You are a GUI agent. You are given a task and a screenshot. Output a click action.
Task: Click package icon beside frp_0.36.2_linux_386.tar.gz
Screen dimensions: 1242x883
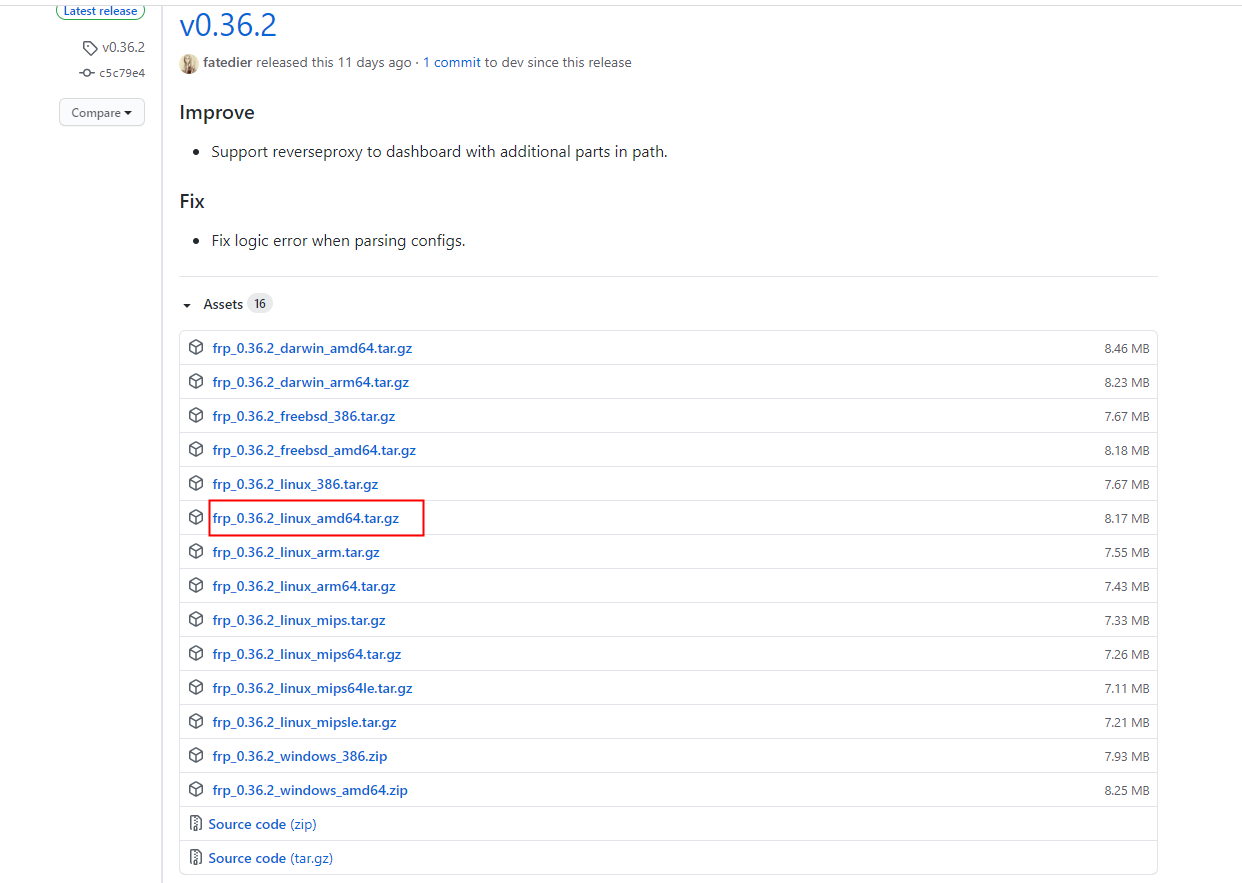point(196,484)
